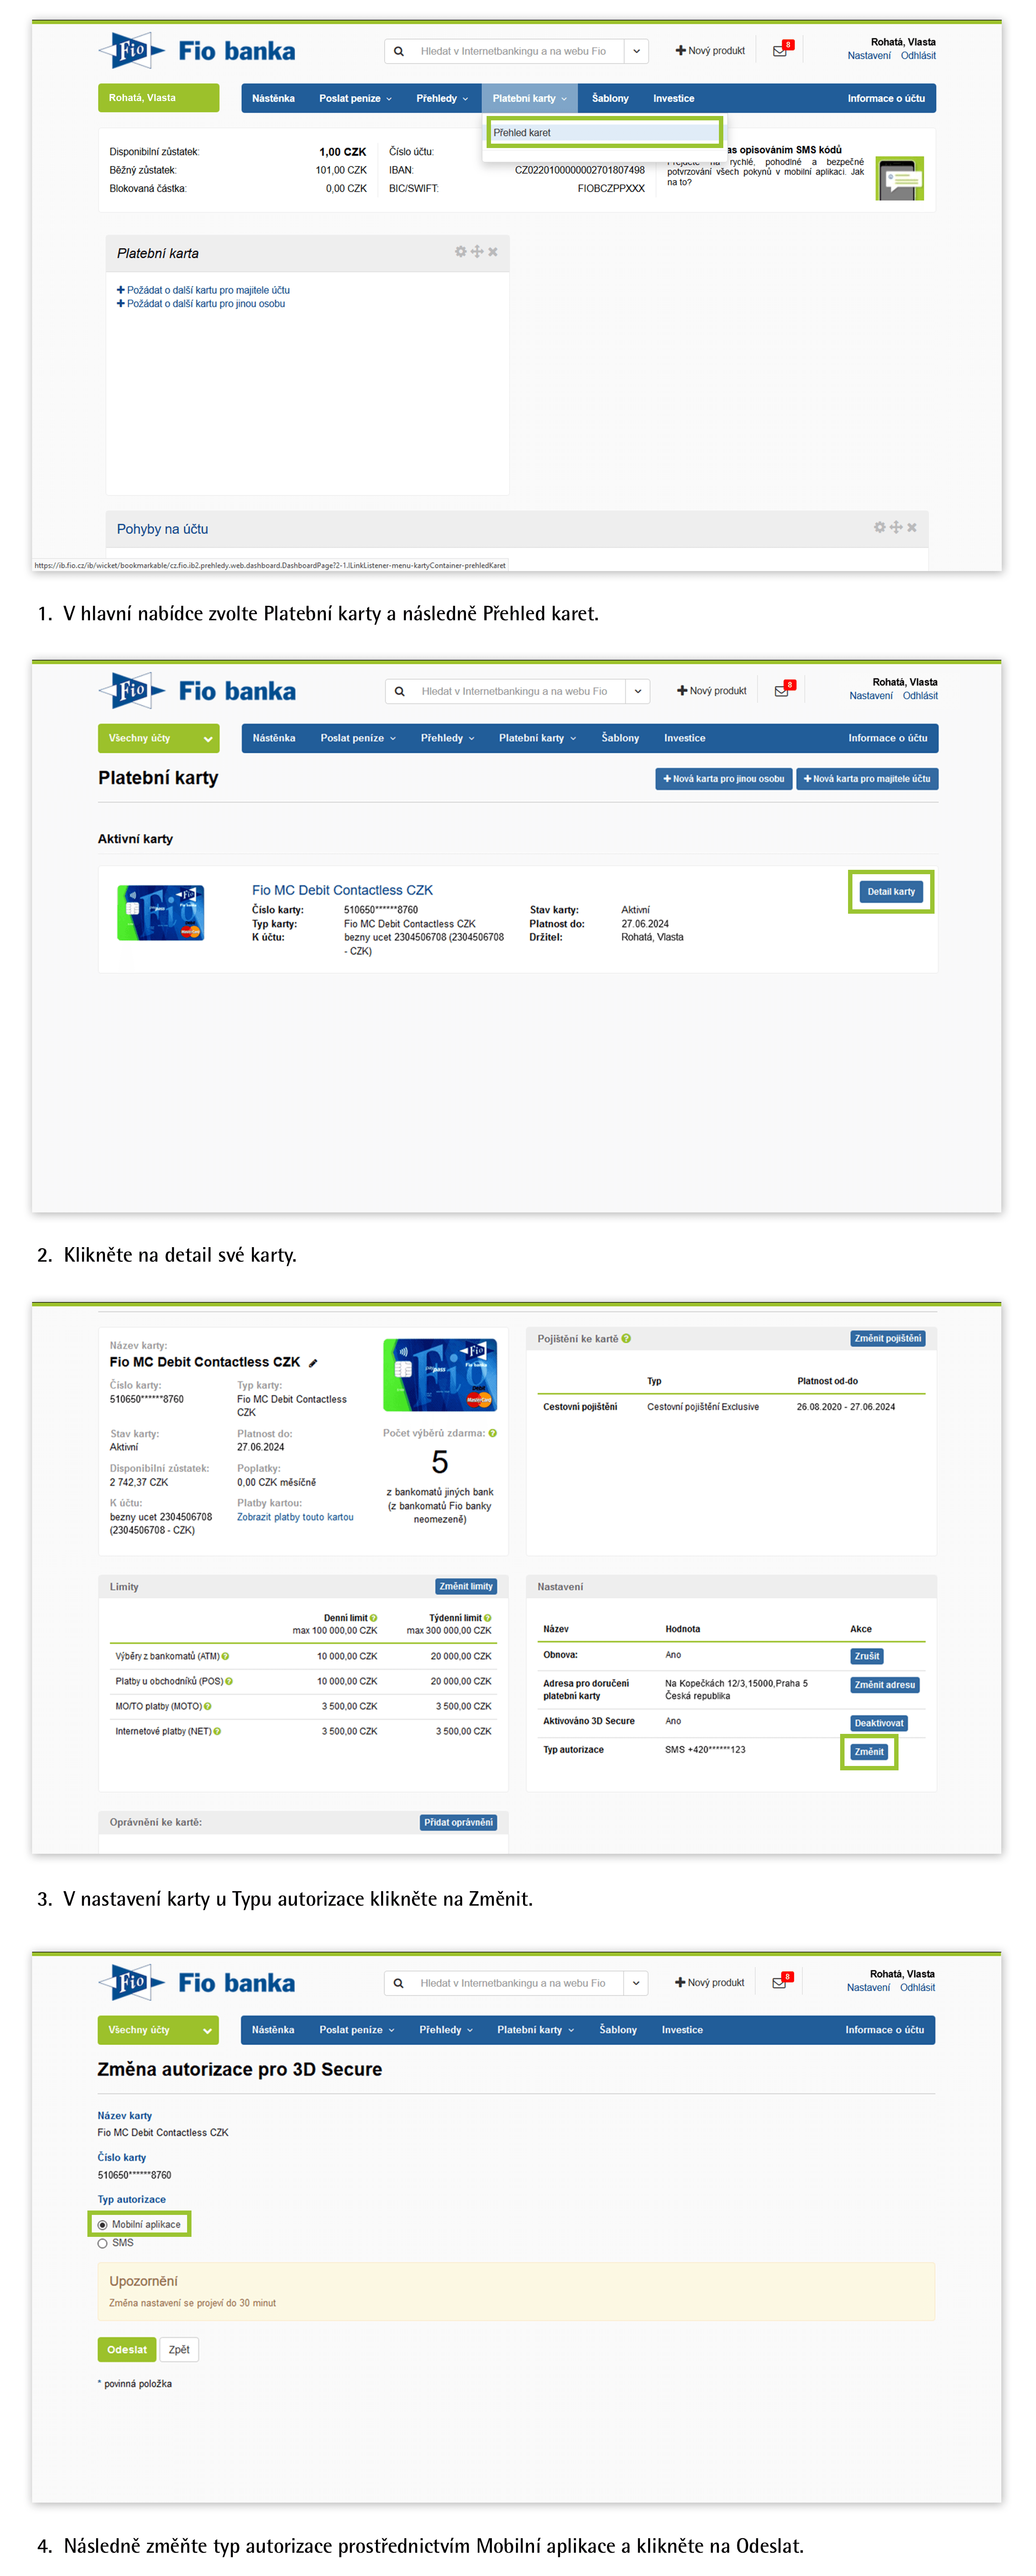The height and width of the screenshot is (2576, 1036).
Task: Expand Všechny účty selector on Změna autorizace page
Action: (x=158, y=2030)
